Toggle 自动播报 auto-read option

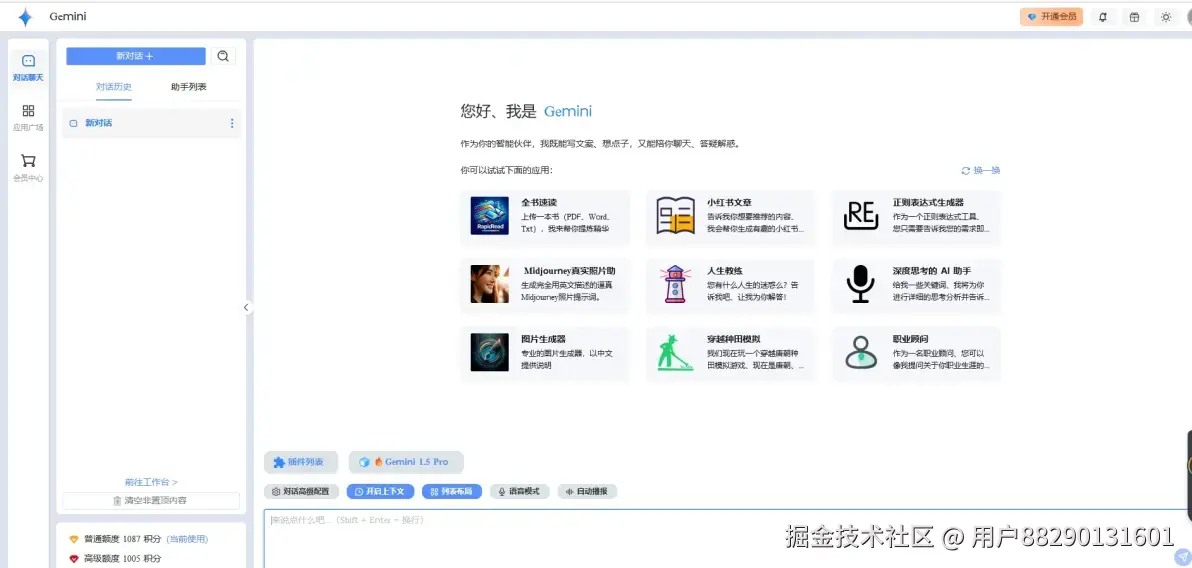tap(587, 491)
